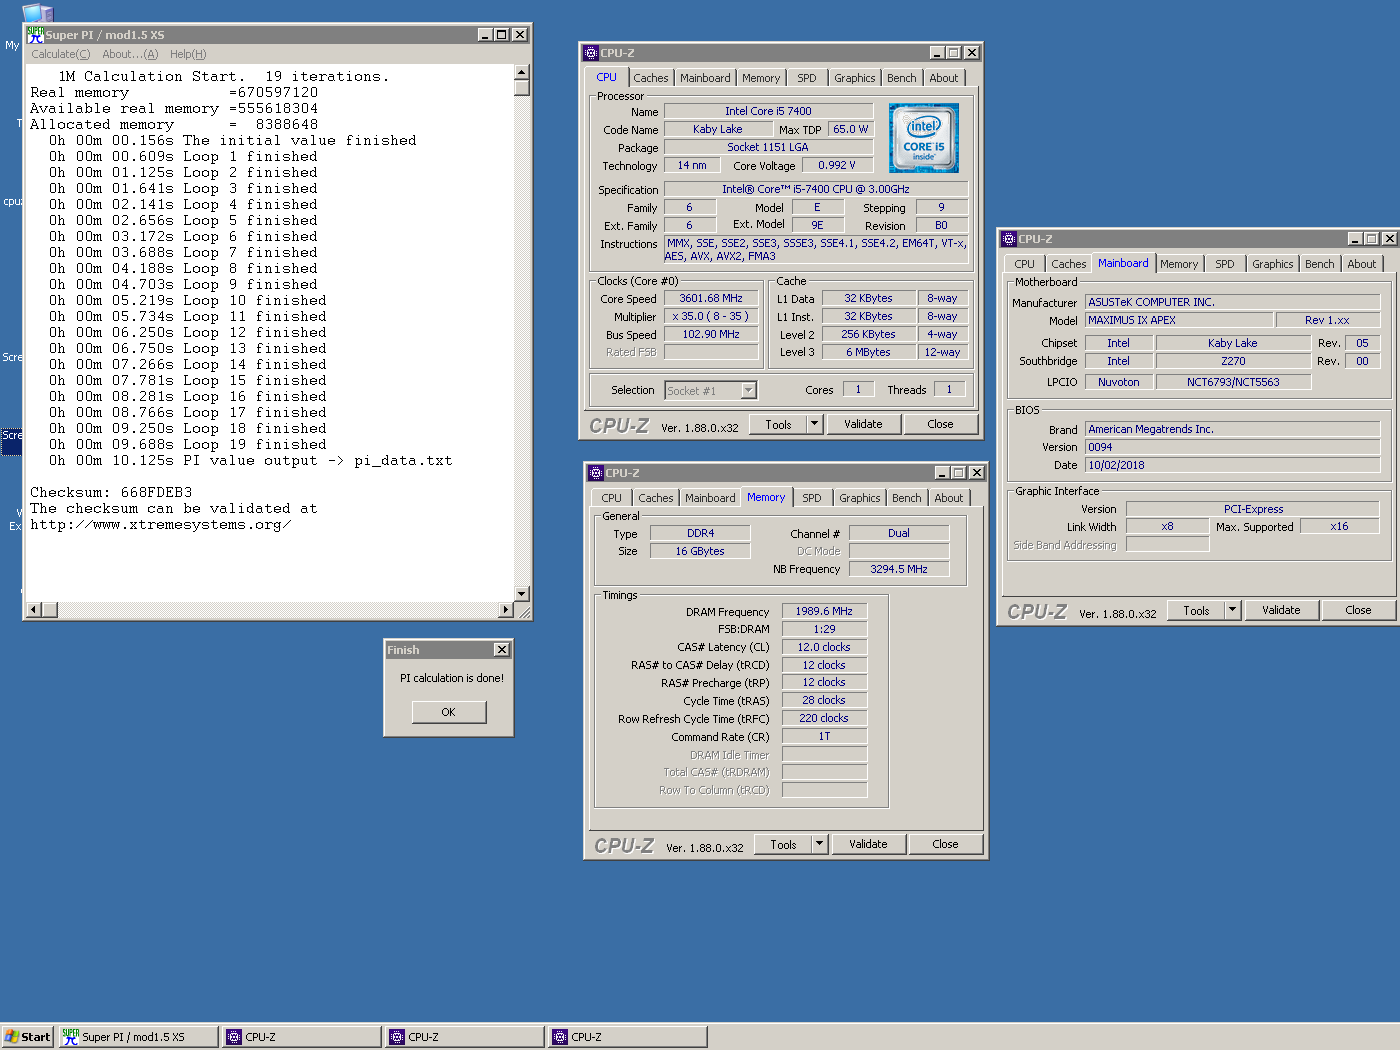Select Memory tab in CPU-Z CPU window
1400x1050 pixels.
761,78
